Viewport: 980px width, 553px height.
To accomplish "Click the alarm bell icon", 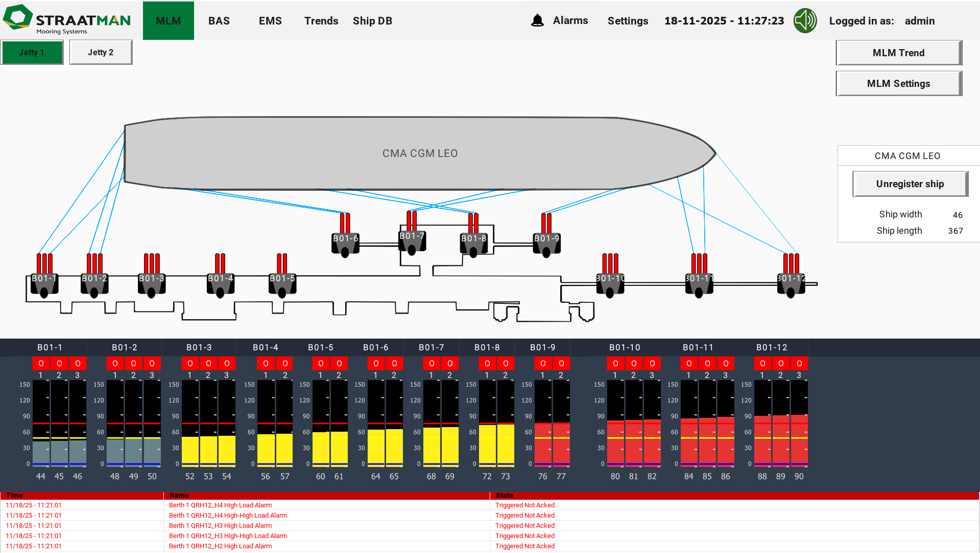I will pyautogui.click(x=537, y=21).
